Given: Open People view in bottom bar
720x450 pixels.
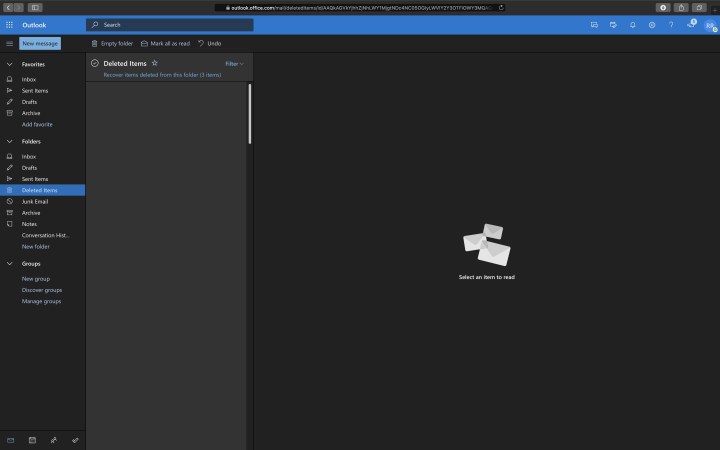Looking at the screenshot, I should (x=54, y=440).
